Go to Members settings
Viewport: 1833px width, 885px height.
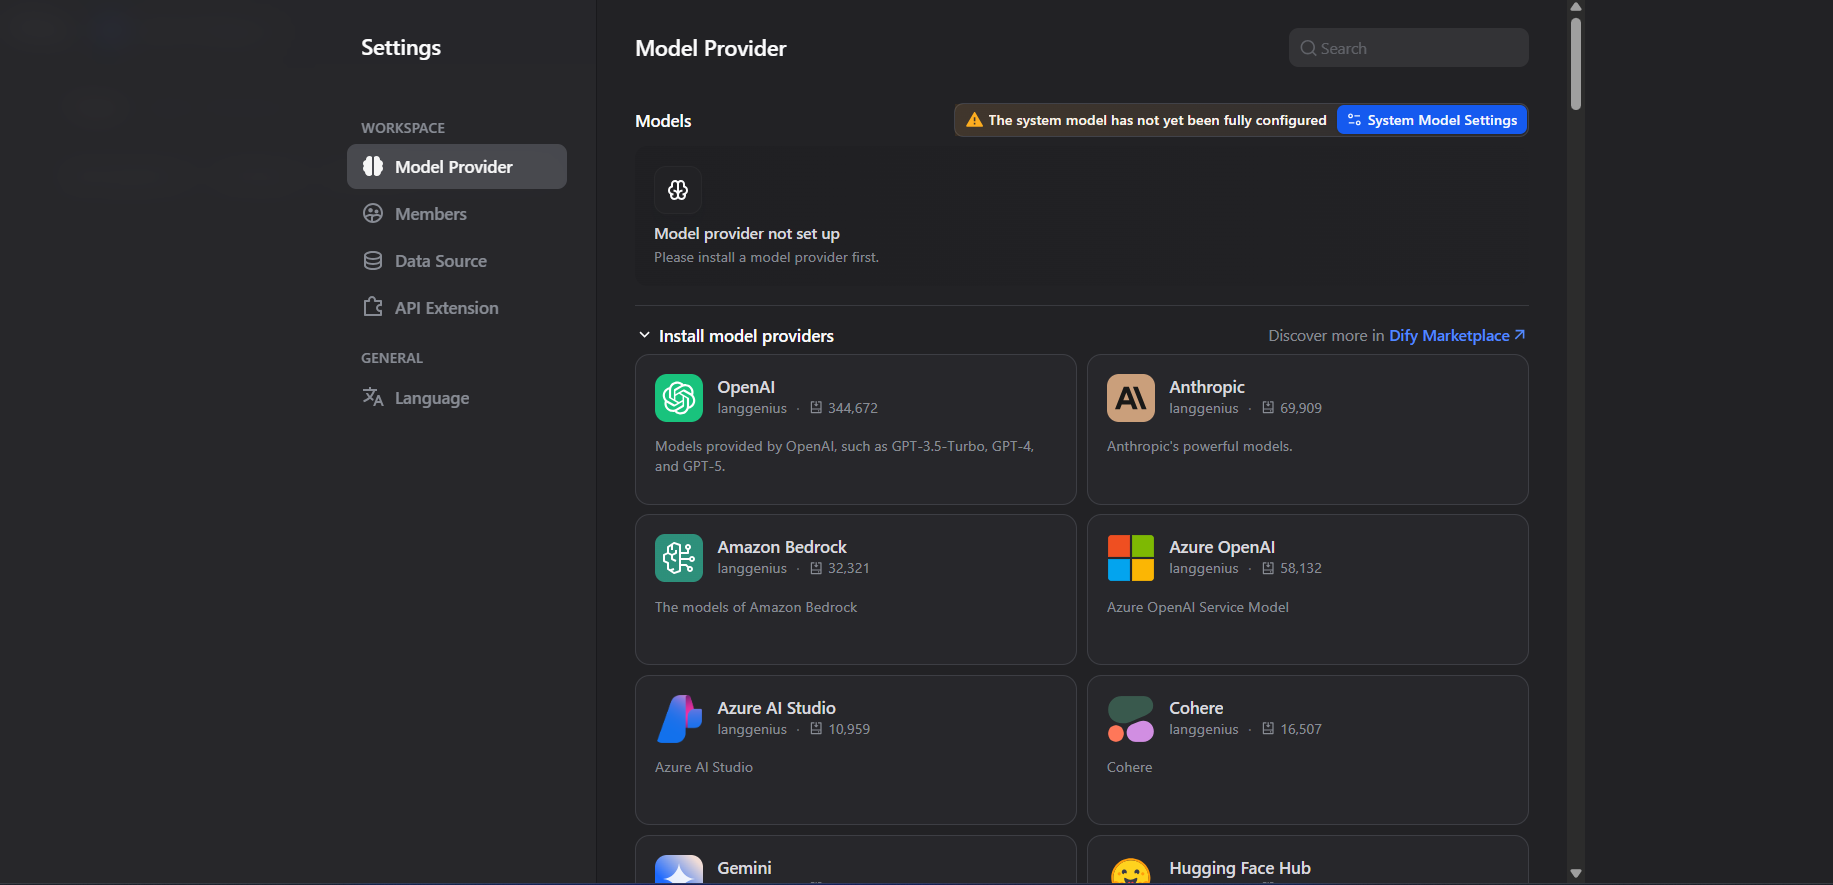[x=430, y=214]
